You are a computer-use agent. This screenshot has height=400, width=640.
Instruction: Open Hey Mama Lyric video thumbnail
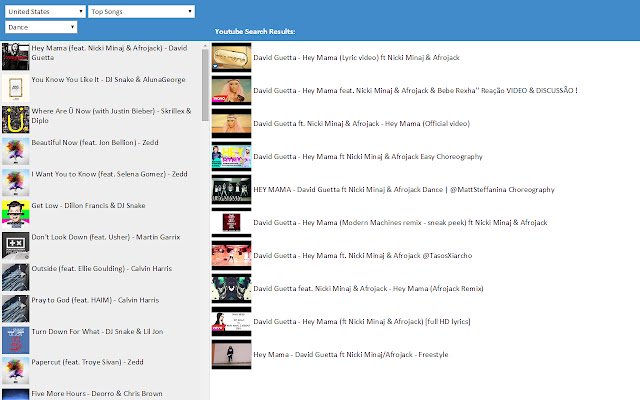(x=231, y=58)
